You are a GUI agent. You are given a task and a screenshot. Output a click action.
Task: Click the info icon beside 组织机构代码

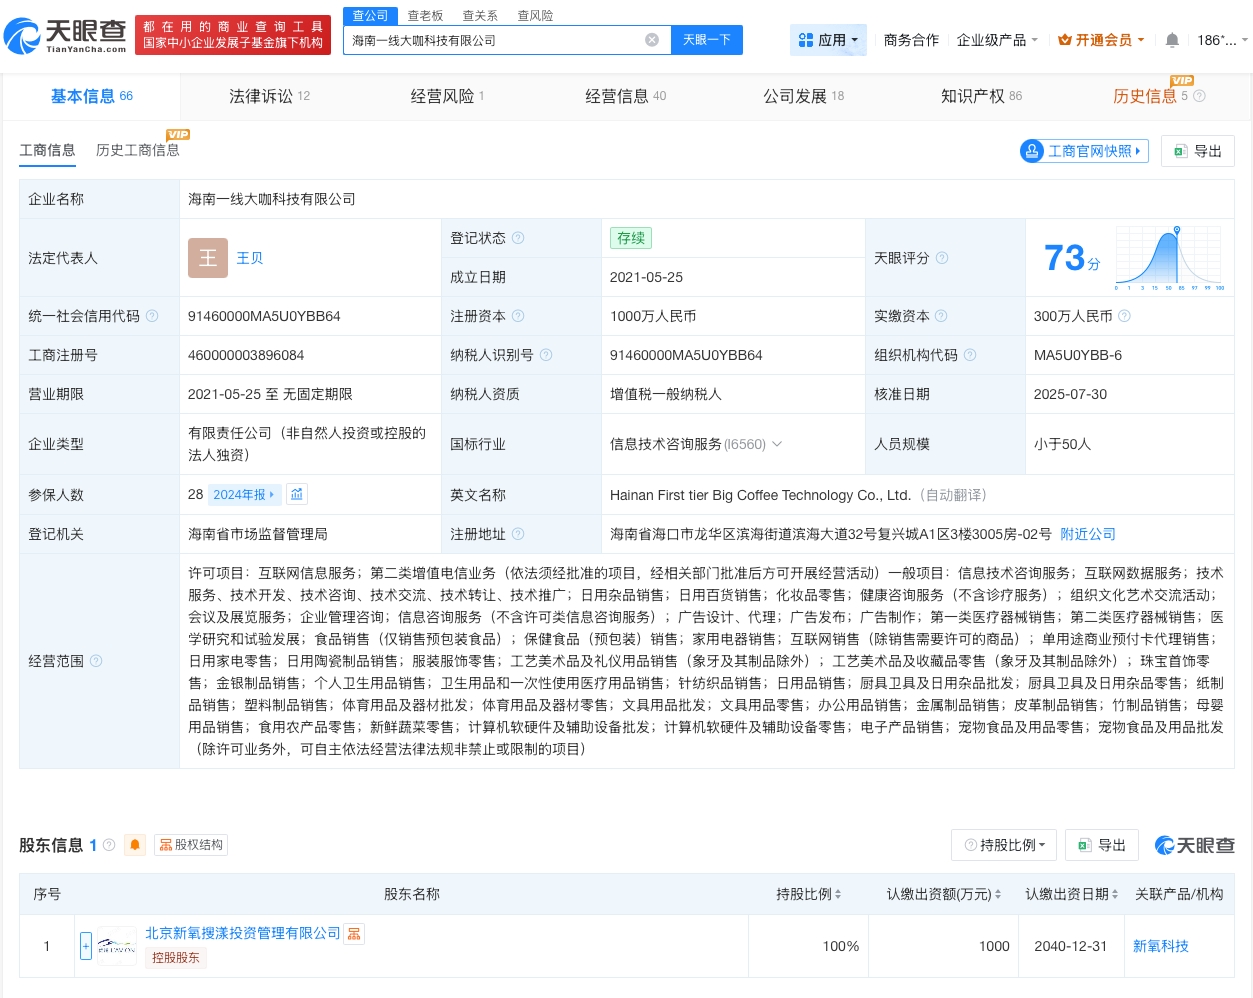click(x=970, y=355)
